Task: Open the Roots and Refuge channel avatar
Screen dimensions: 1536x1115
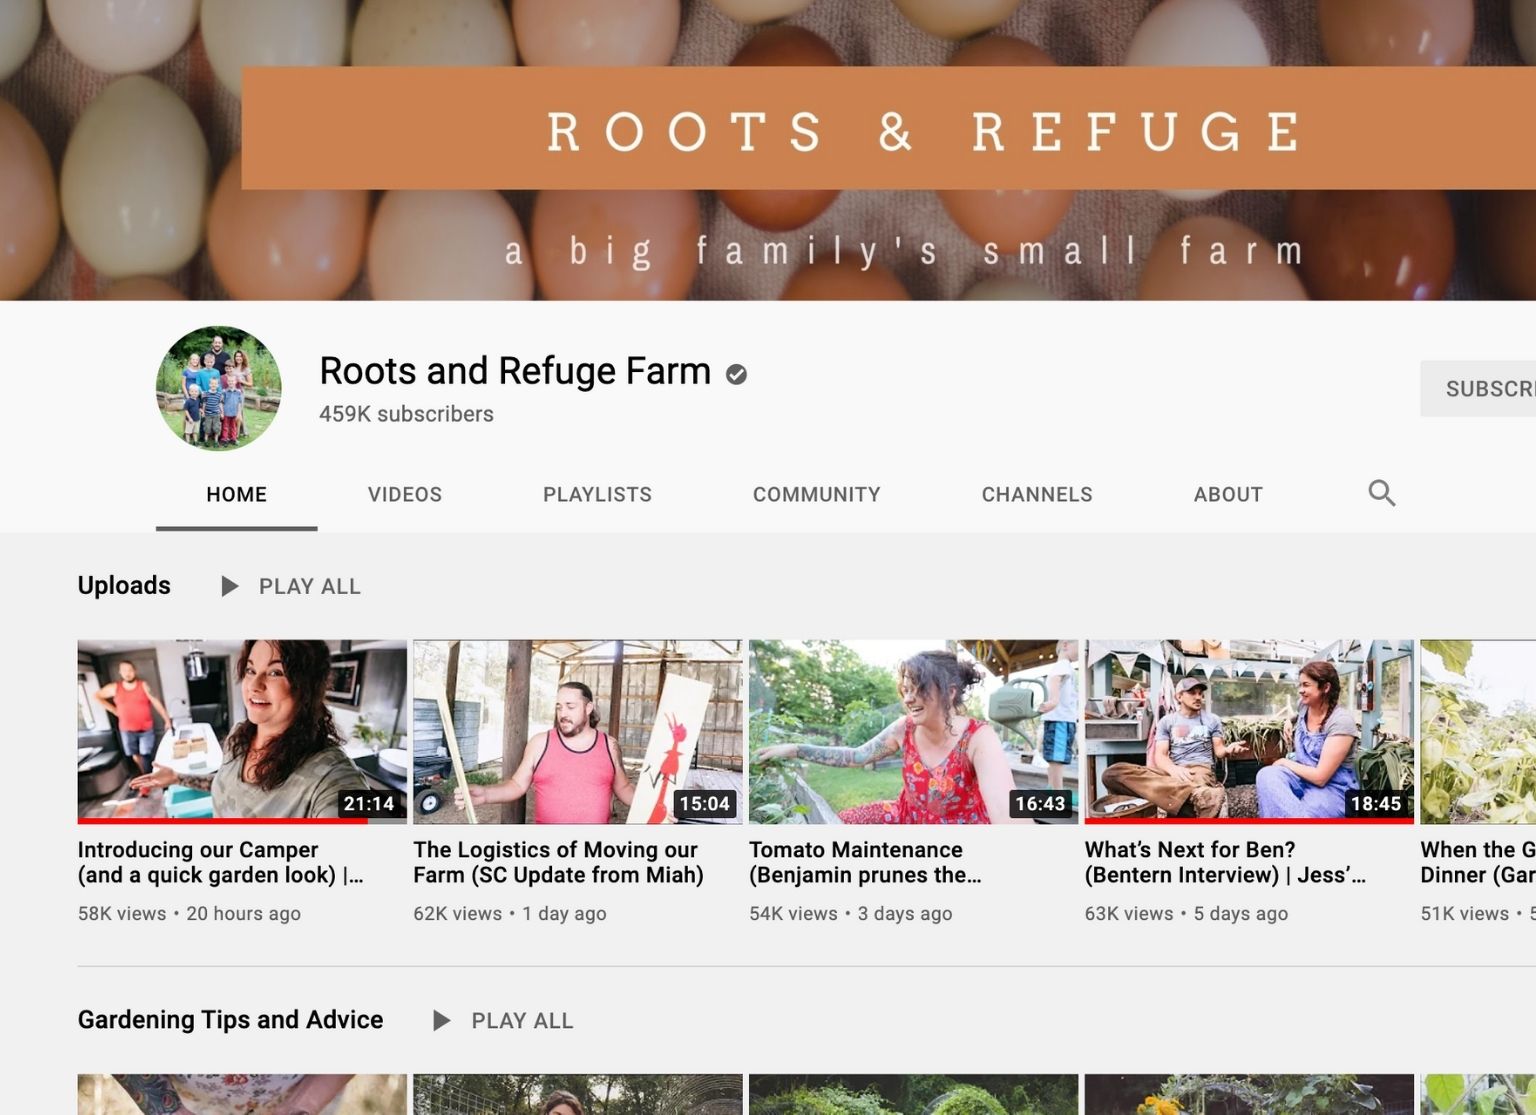Action: (x=218, y=388)
